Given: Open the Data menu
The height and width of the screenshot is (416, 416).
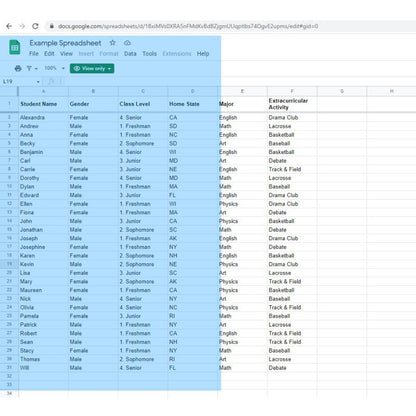Looking at the screenshot, I should [130, 54].
